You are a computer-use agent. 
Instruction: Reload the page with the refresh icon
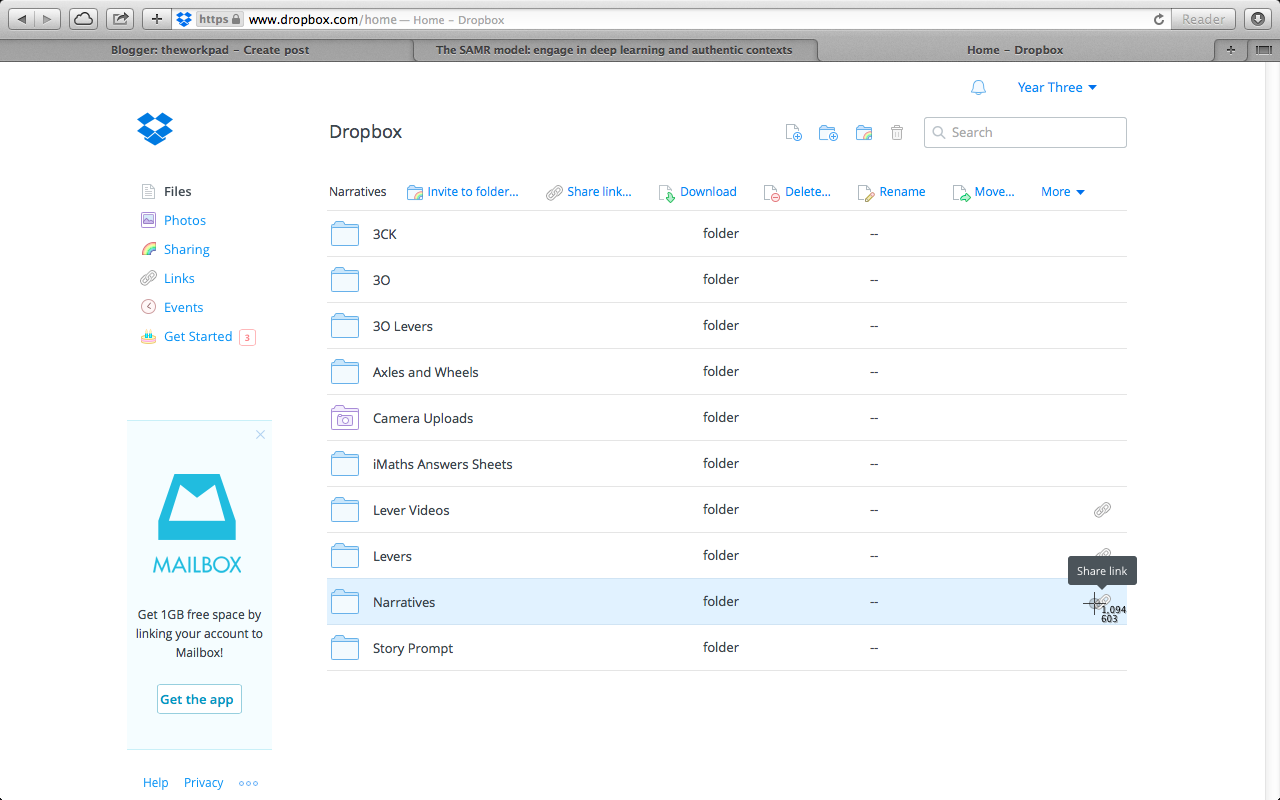pos(1159,19)
